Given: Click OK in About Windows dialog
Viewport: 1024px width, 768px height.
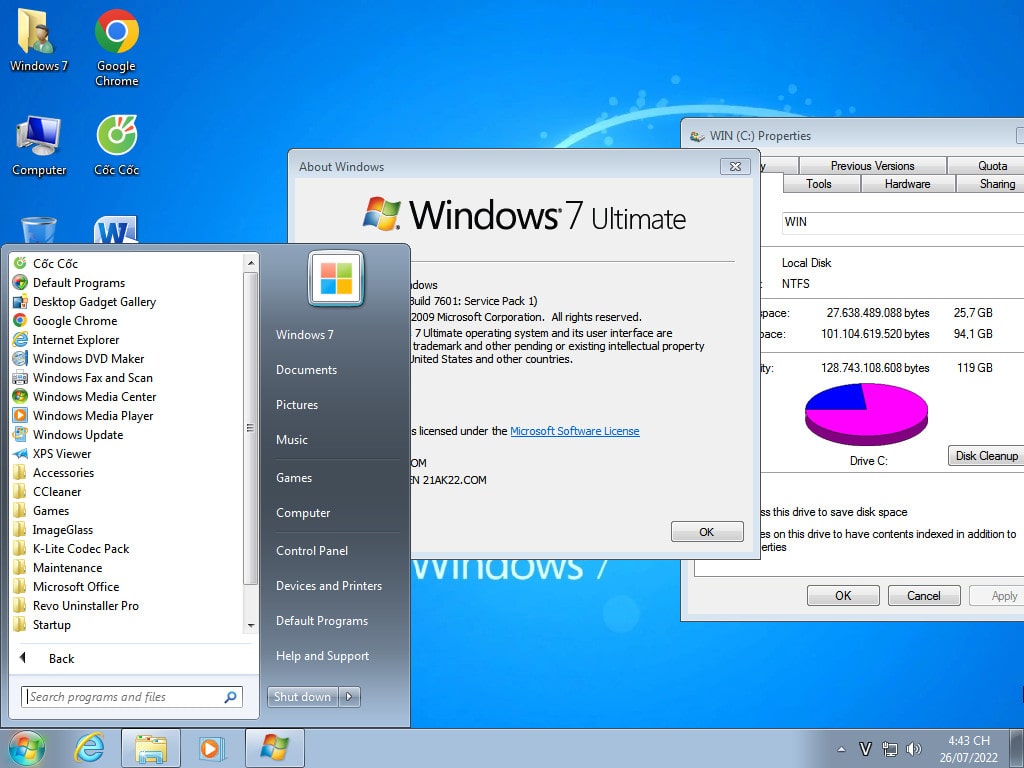Looking at the screenshot, I should click(x=707, y=532).
